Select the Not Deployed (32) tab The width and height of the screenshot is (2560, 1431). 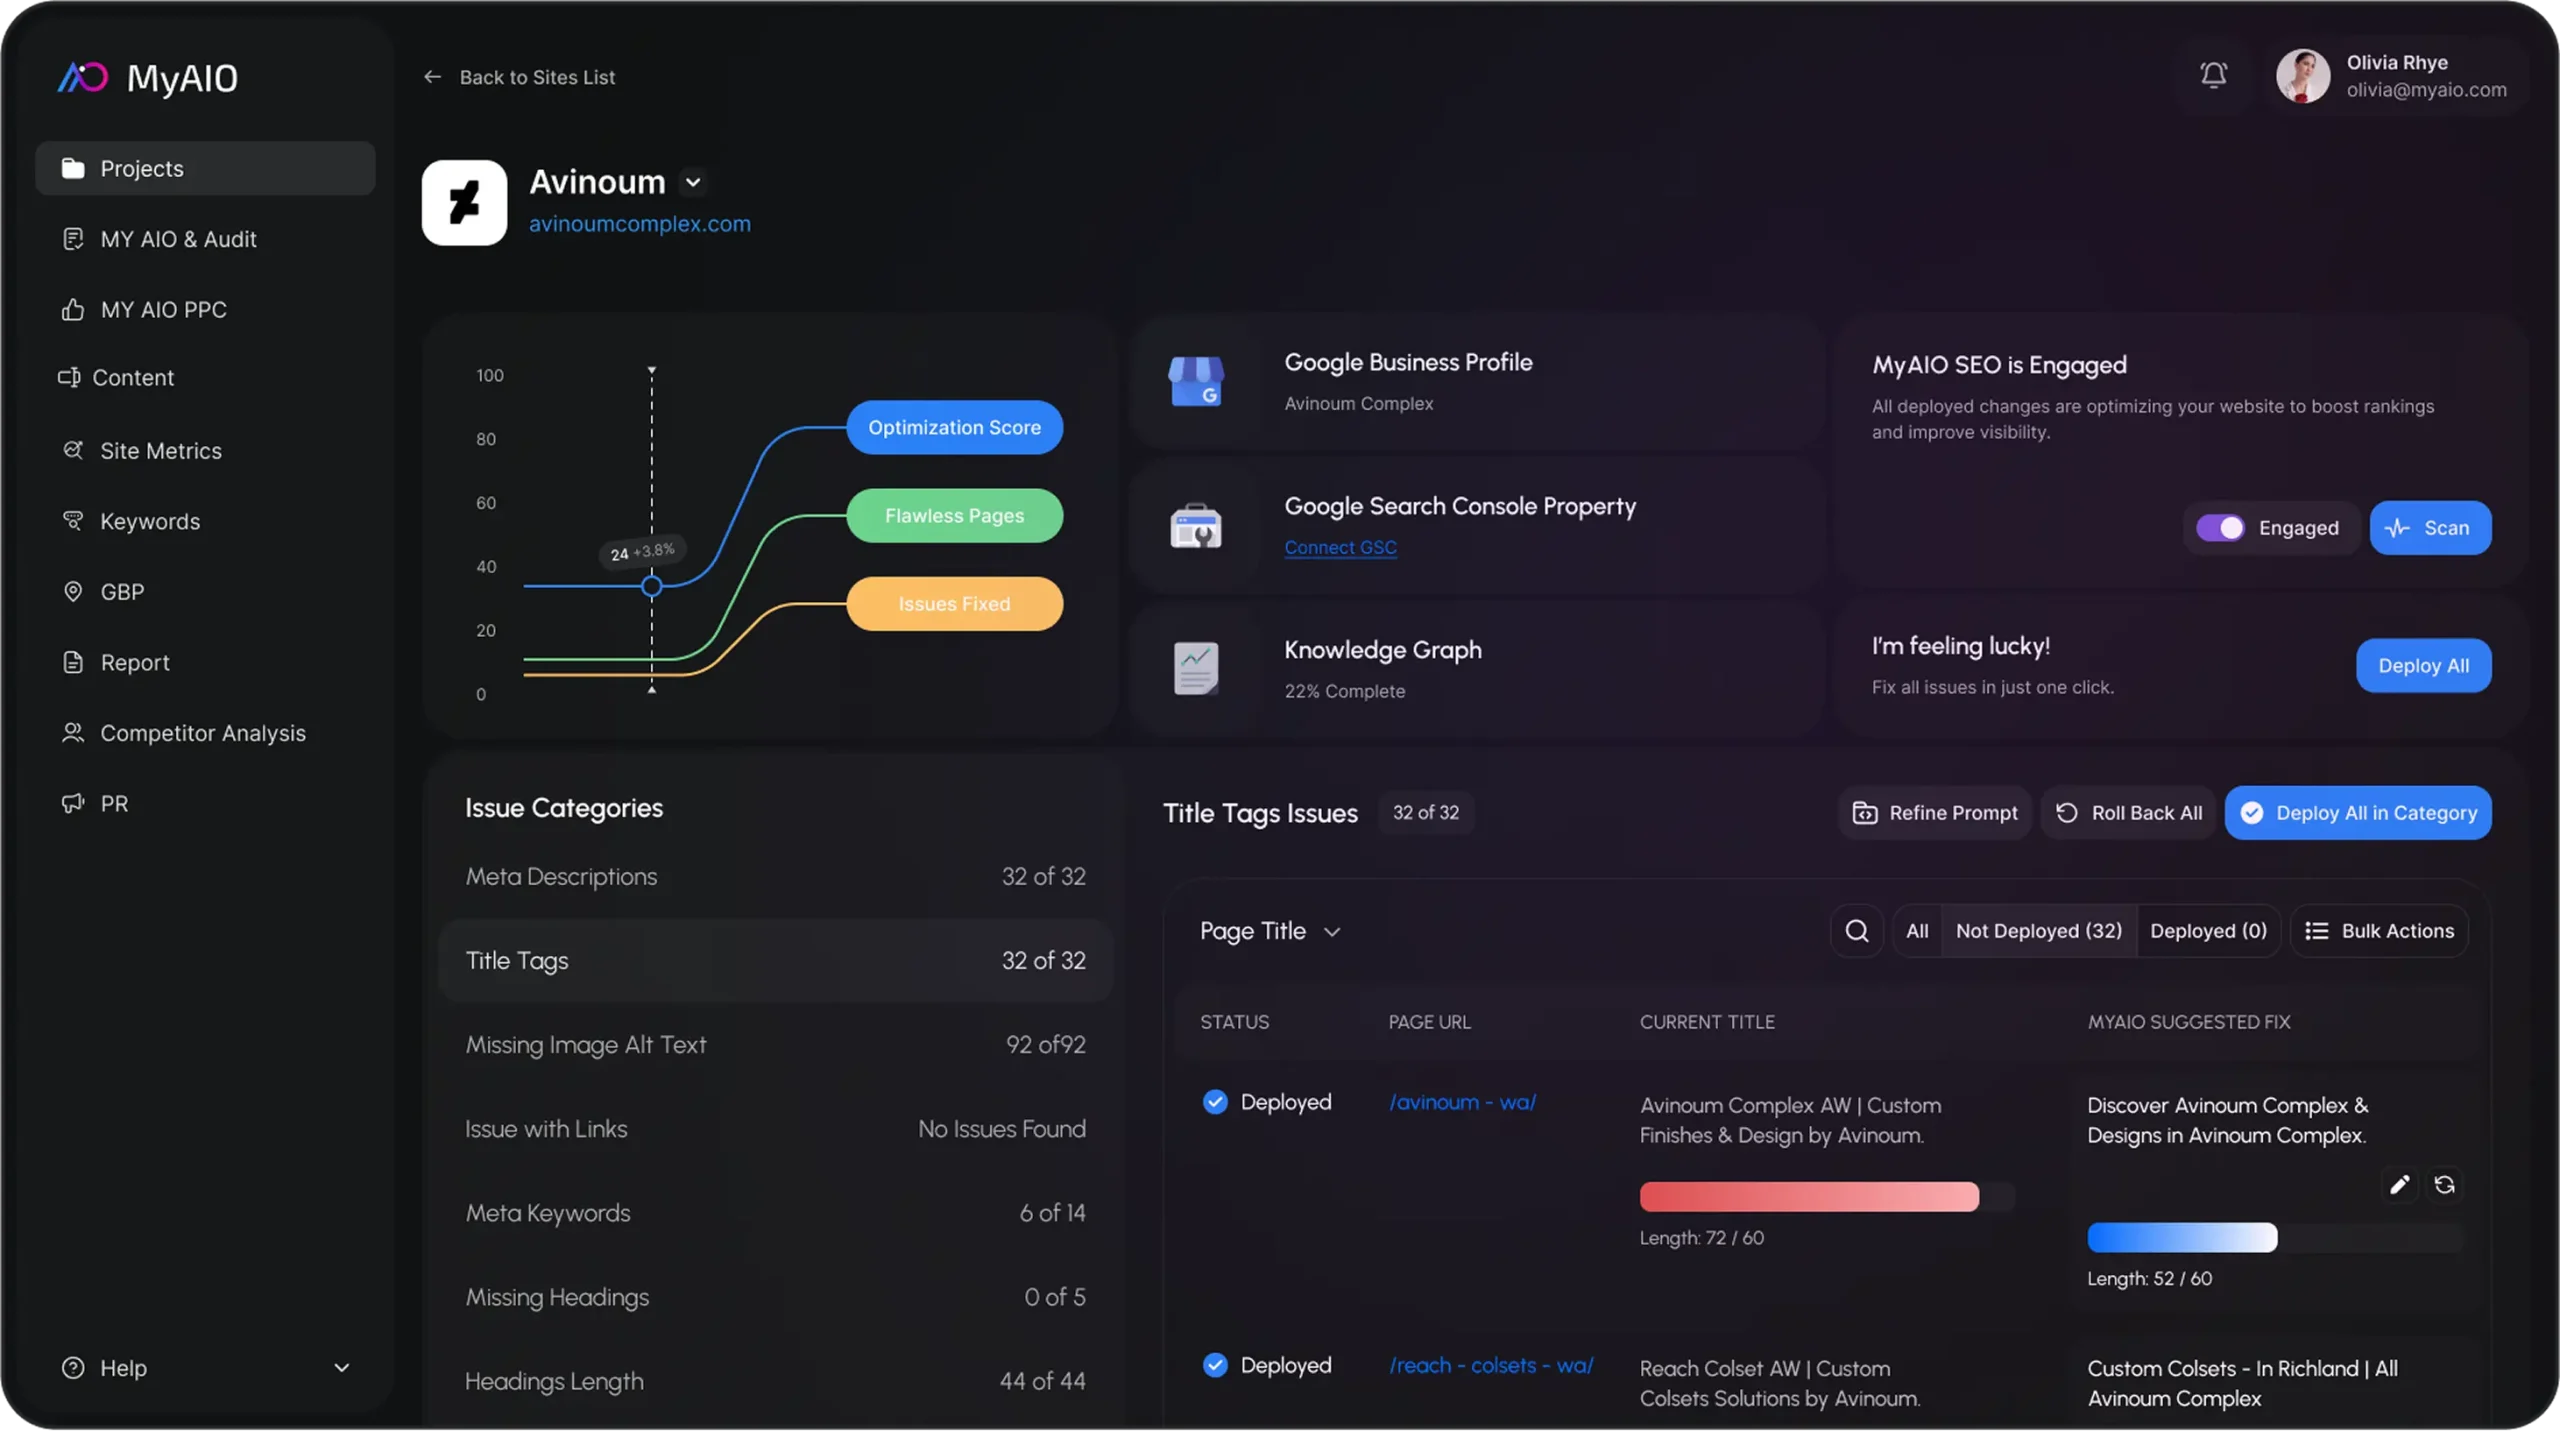point(2038,931)
